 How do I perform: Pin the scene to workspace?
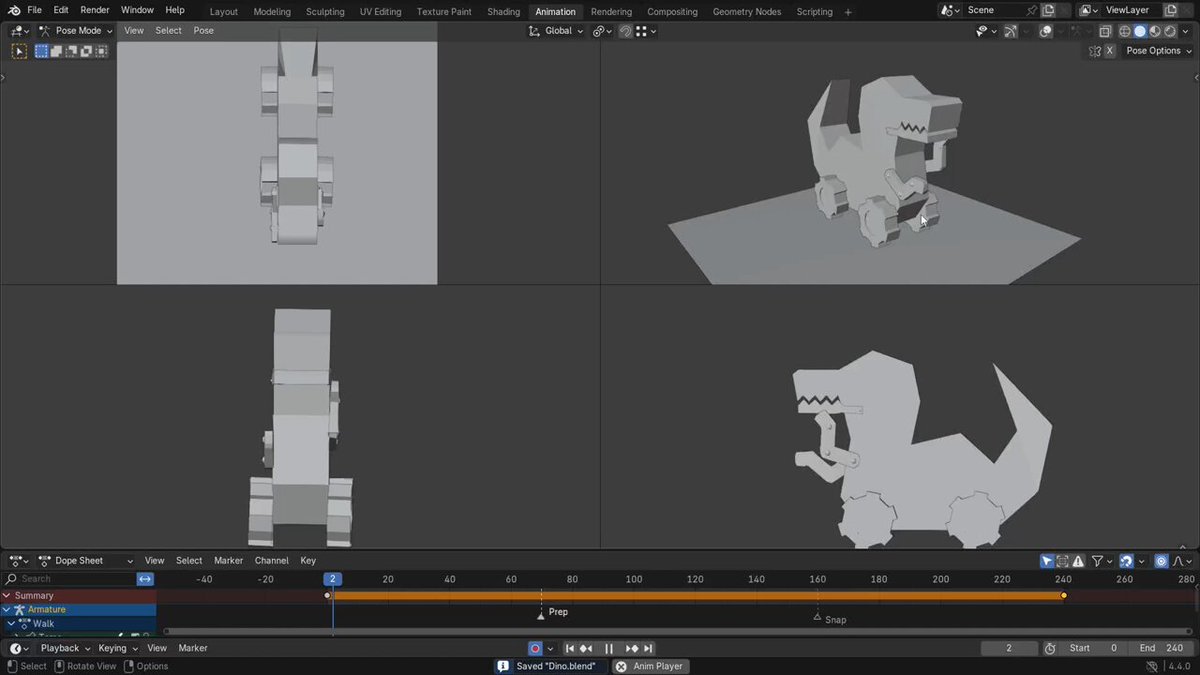tap(1032, 10)
